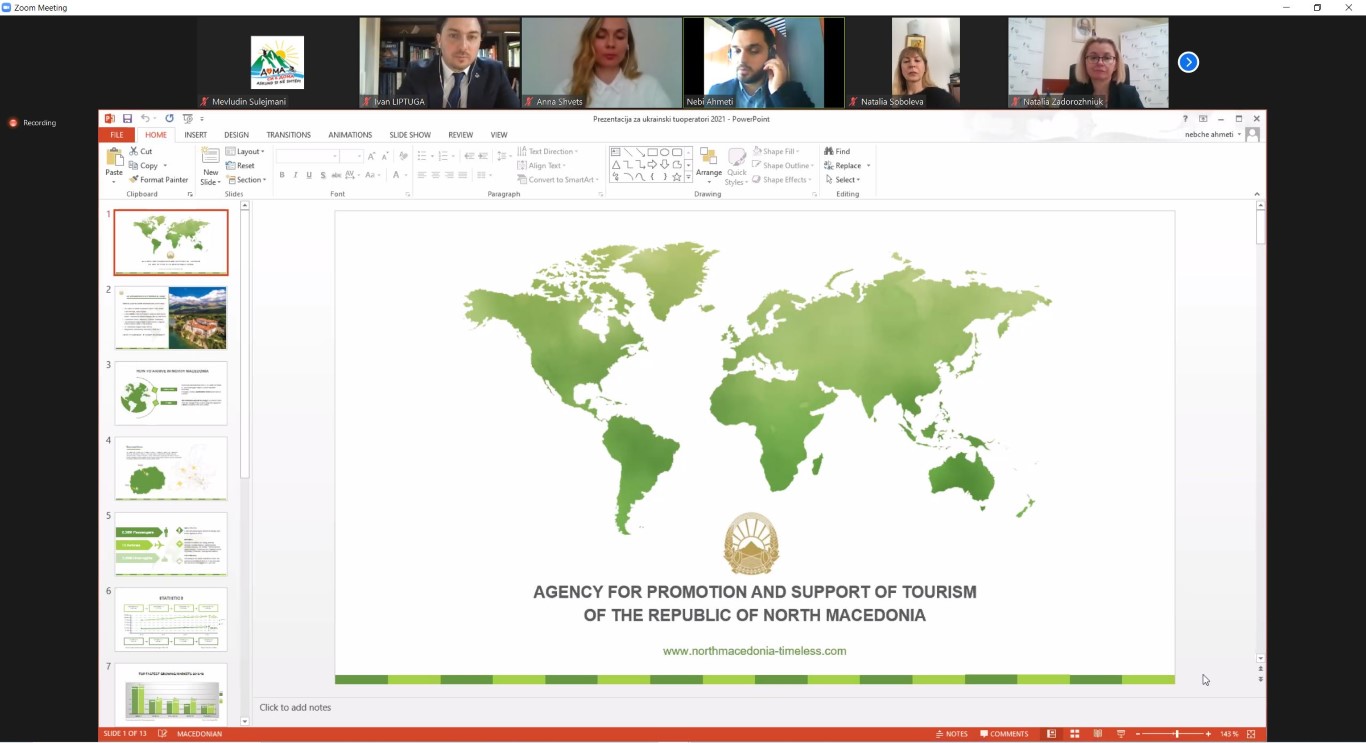The image size is (1366, 743).
Task: Click the New Slide icon
Action: 210,156
